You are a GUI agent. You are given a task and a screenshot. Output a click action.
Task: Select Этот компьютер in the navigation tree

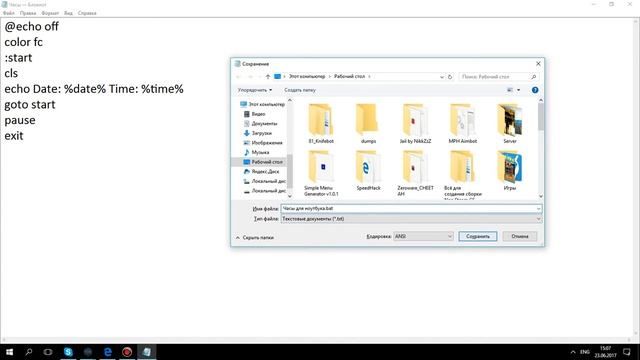tap(262, 104)
